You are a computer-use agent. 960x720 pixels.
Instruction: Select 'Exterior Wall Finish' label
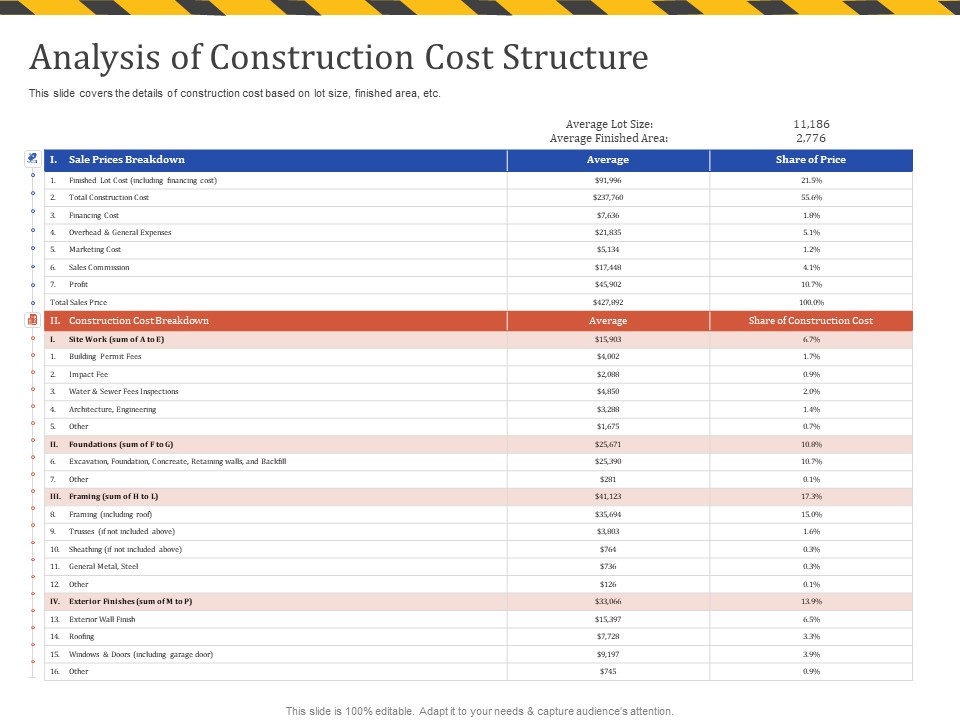[102, 620]
